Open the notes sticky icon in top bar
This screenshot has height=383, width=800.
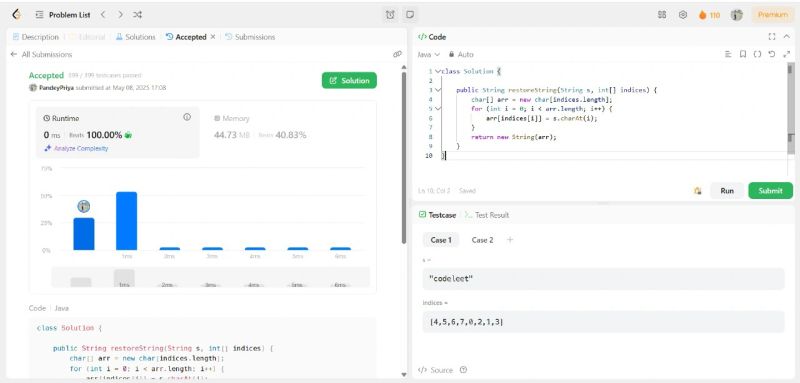pyautogui.click(x=409, y=15)
